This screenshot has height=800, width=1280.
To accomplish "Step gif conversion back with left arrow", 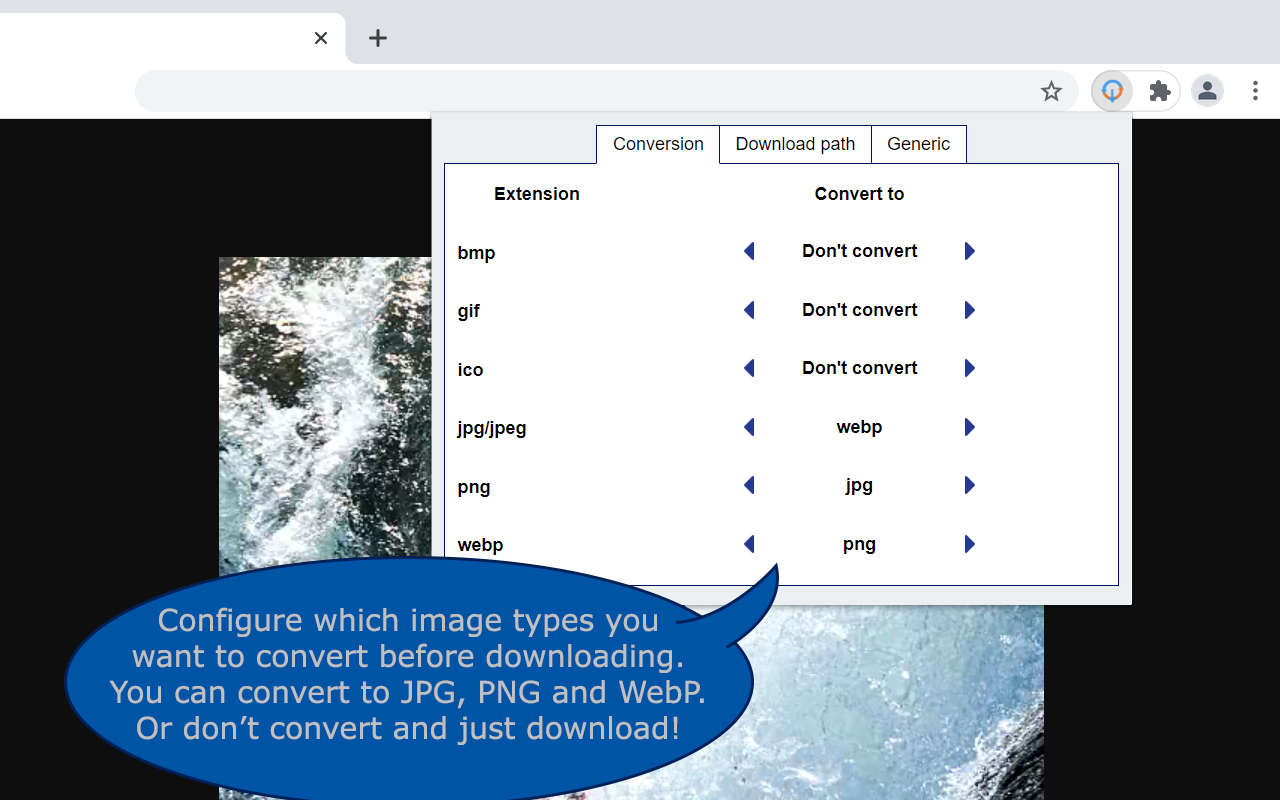I will [749, 310].
